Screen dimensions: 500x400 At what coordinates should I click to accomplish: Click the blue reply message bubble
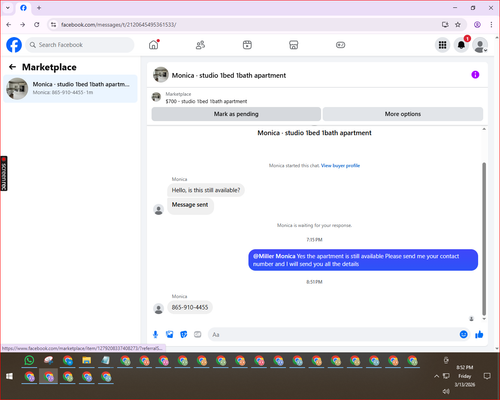tap(363, 260)
